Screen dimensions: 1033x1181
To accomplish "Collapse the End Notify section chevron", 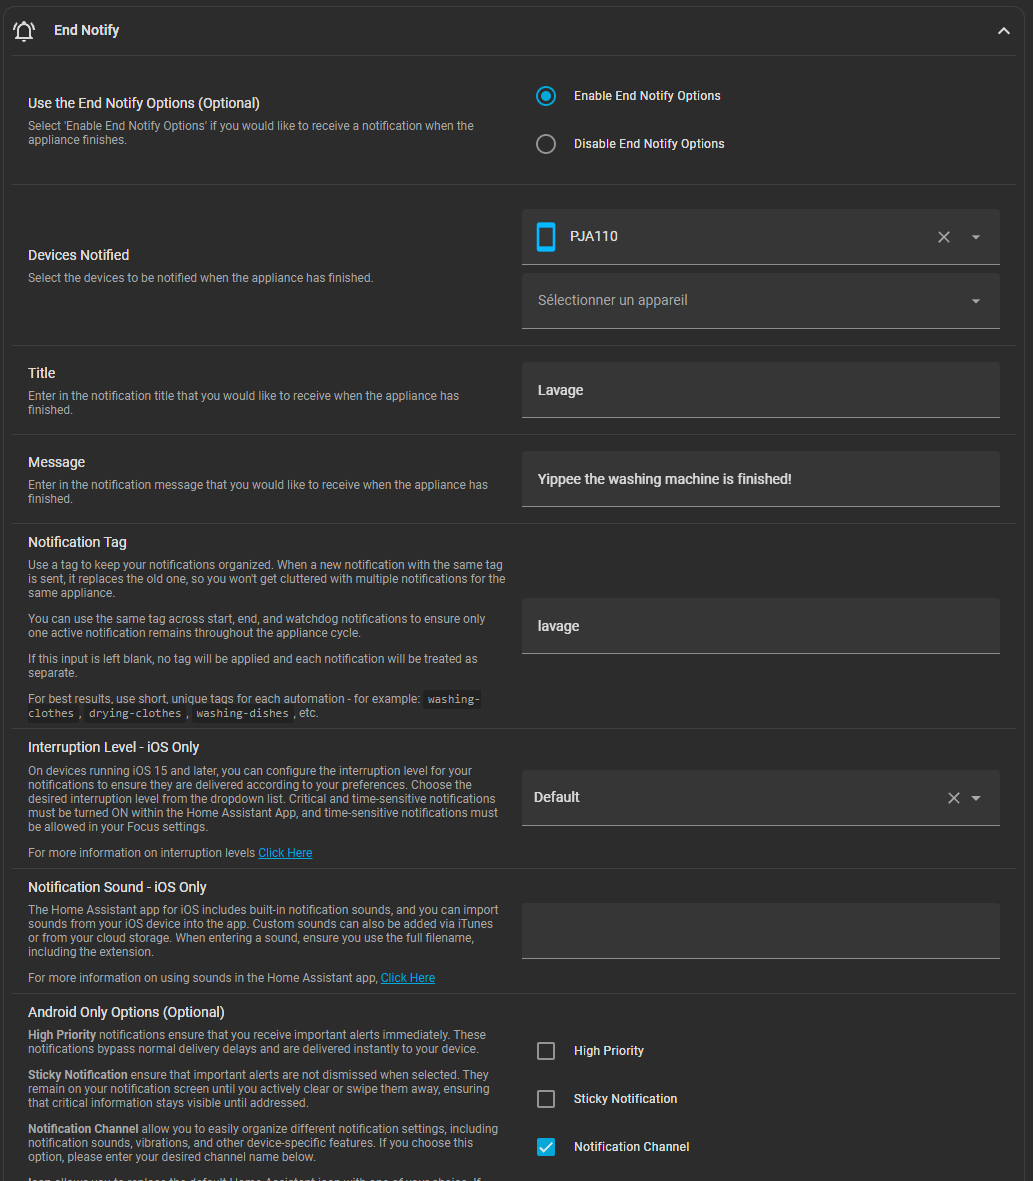I will click(x=1003, y=31).
